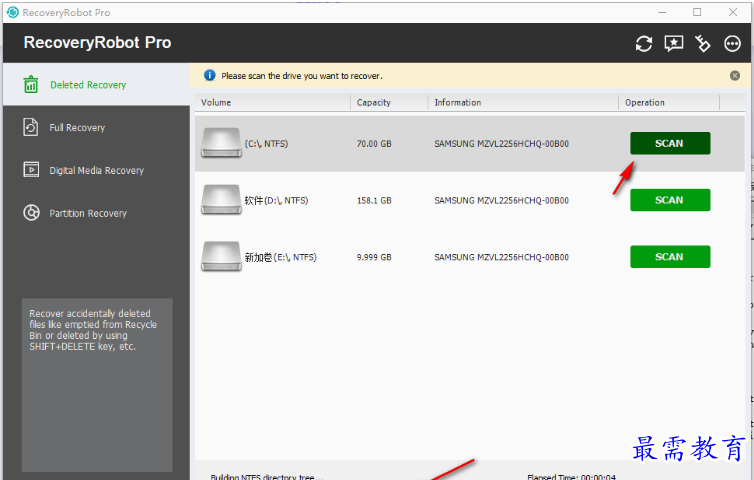The height and width of the screenshot is (480, 754).
Task: Click the blue info icon in notification
Action: point(210,75)
